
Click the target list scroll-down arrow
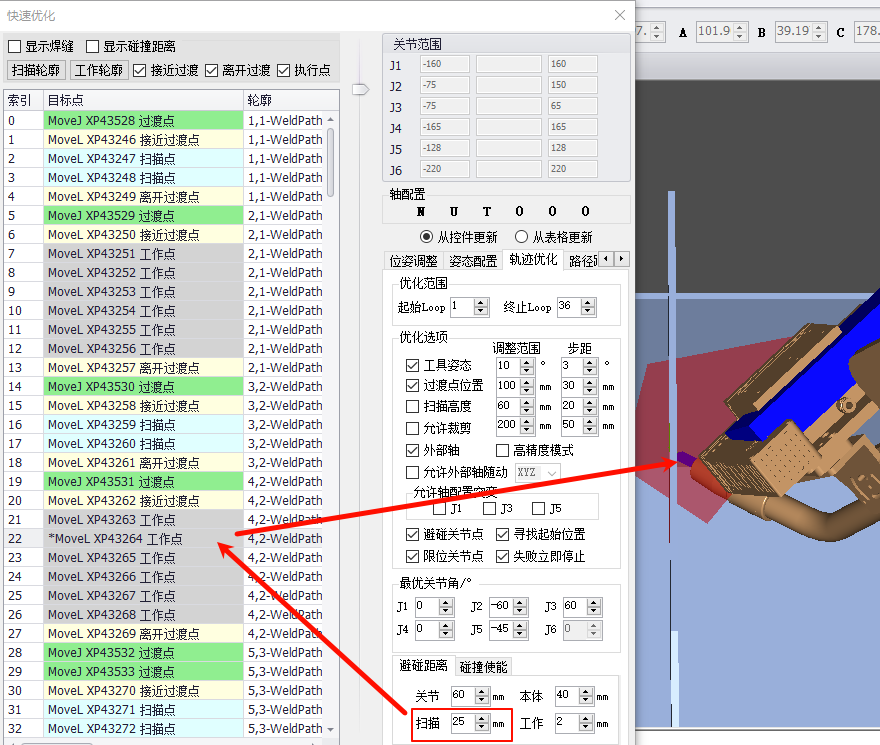pyautogui.click(x=331, y=729)
